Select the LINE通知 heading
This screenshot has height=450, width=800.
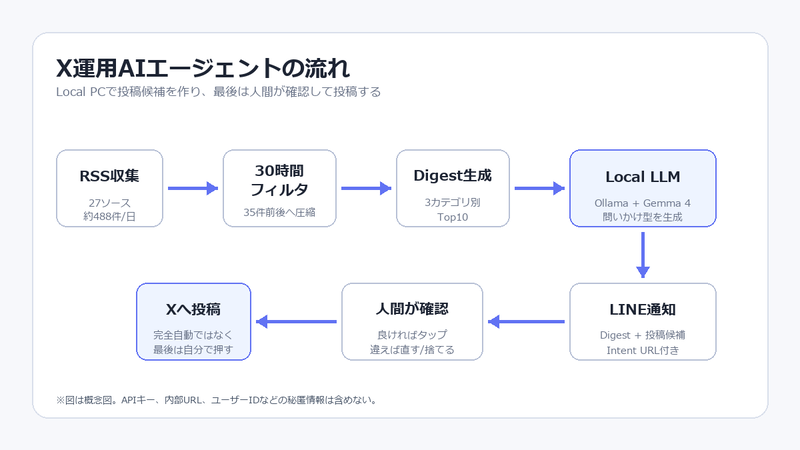coord(642,310)
